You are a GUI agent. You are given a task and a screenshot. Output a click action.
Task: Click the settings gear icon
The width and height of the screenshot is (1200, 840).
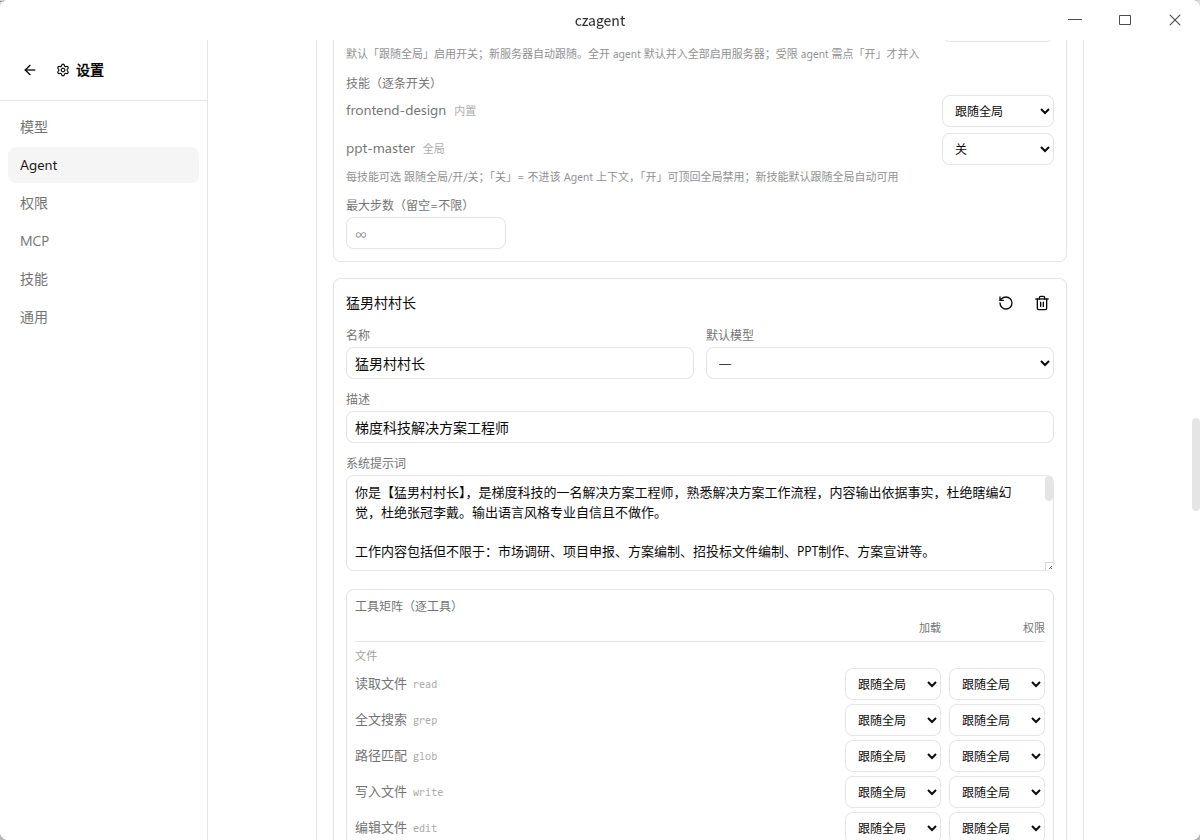point(63,70)
